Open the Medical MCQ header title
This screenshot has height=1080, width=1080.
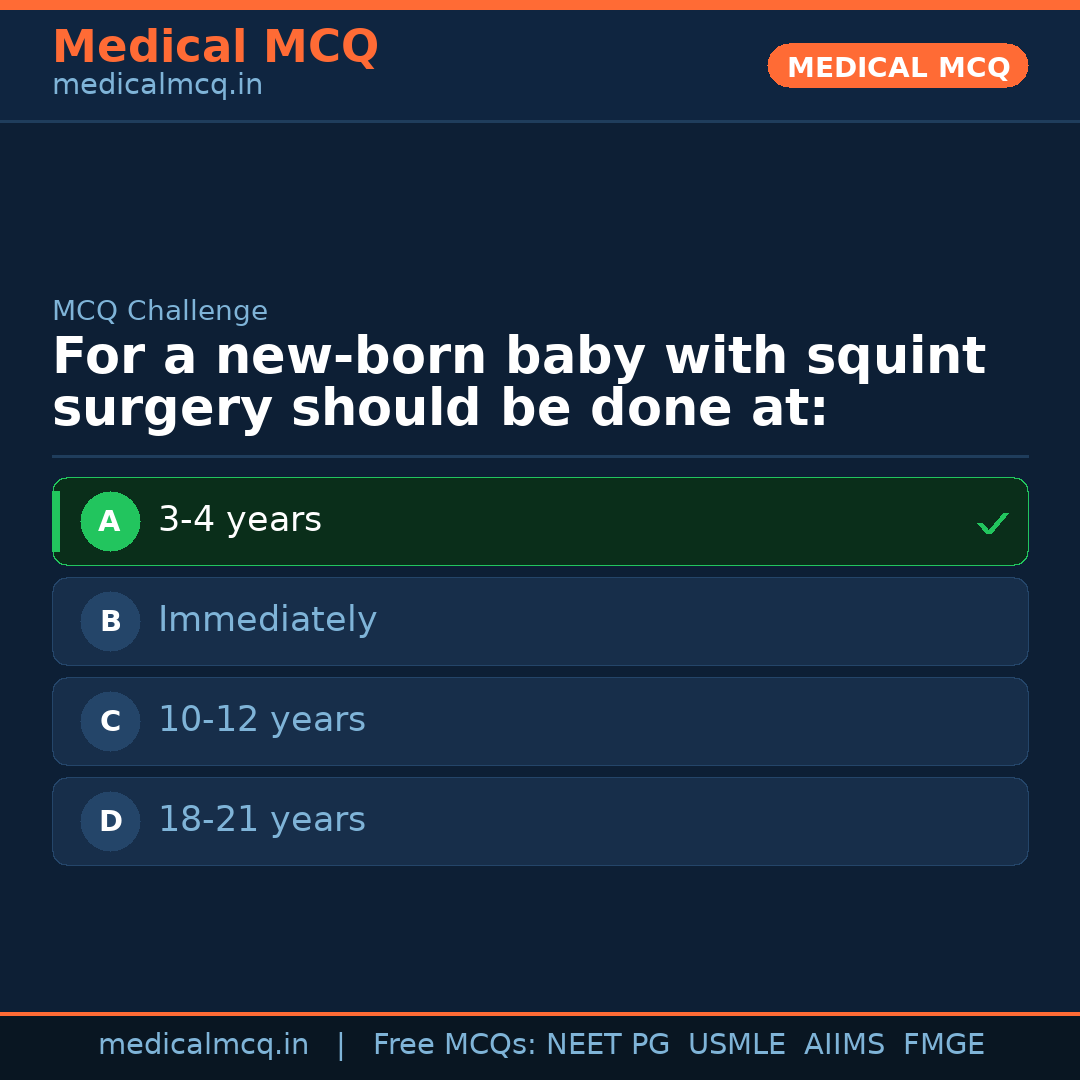(x=215, y=47)
